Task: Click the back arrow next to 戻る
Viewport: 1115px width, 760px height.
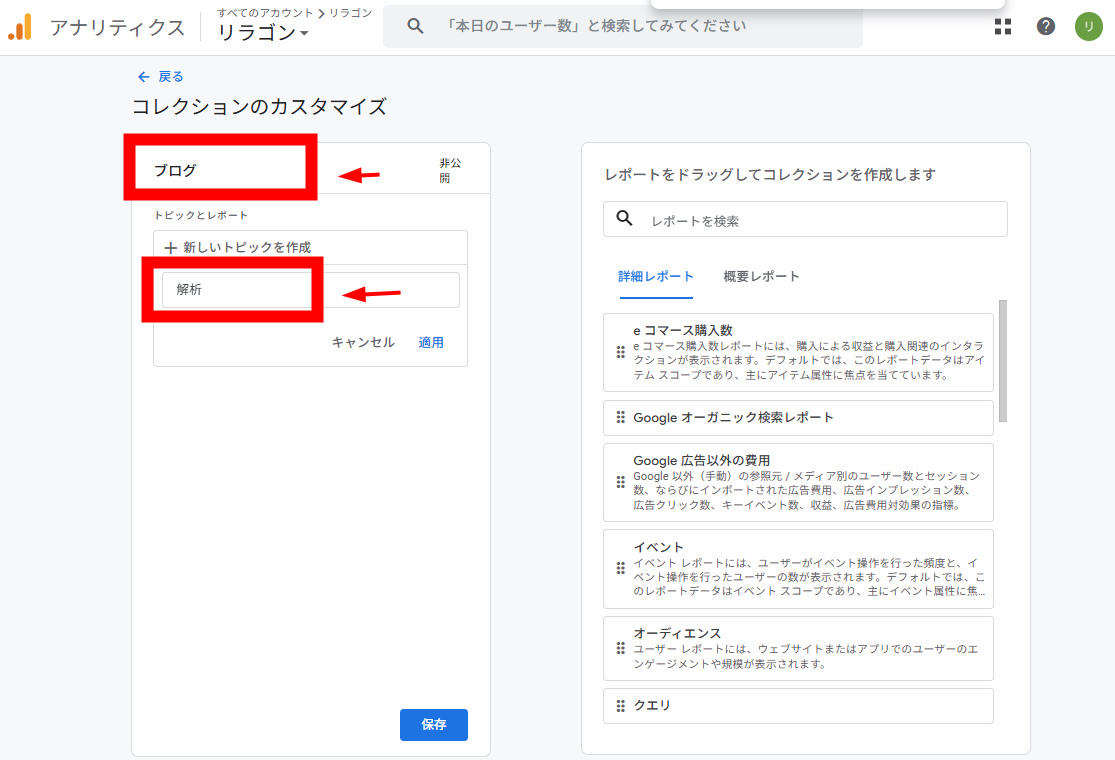Action: click(x=144, y=77)
